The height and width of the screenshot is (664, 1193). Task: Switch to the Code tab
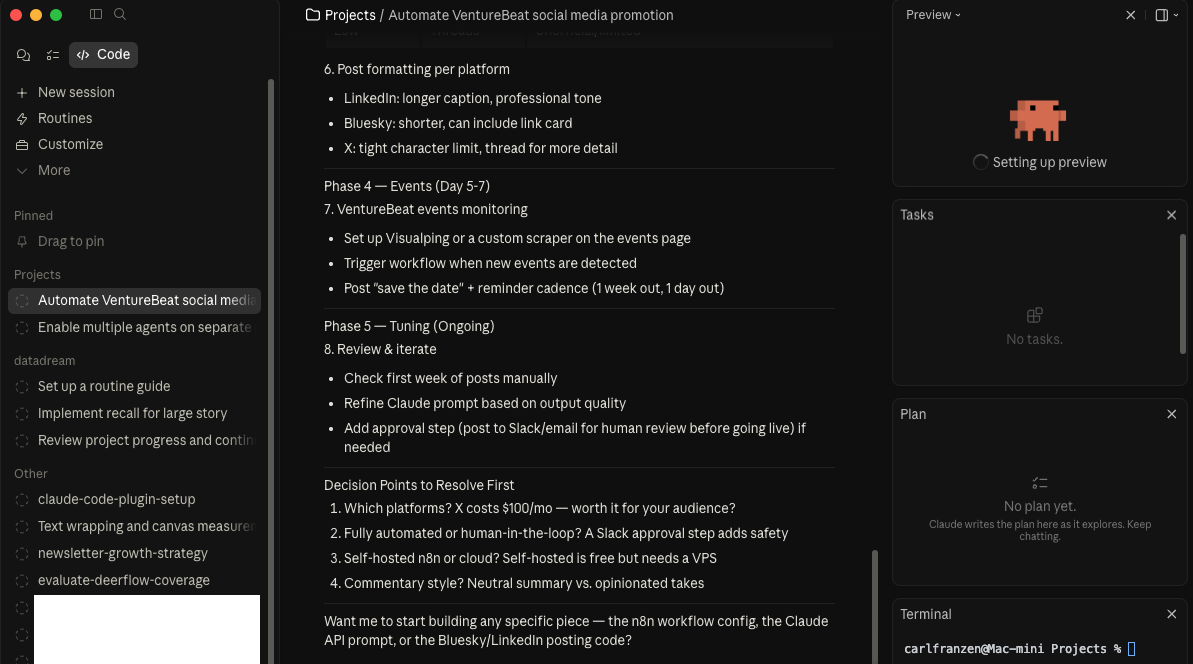click(104, 55)
